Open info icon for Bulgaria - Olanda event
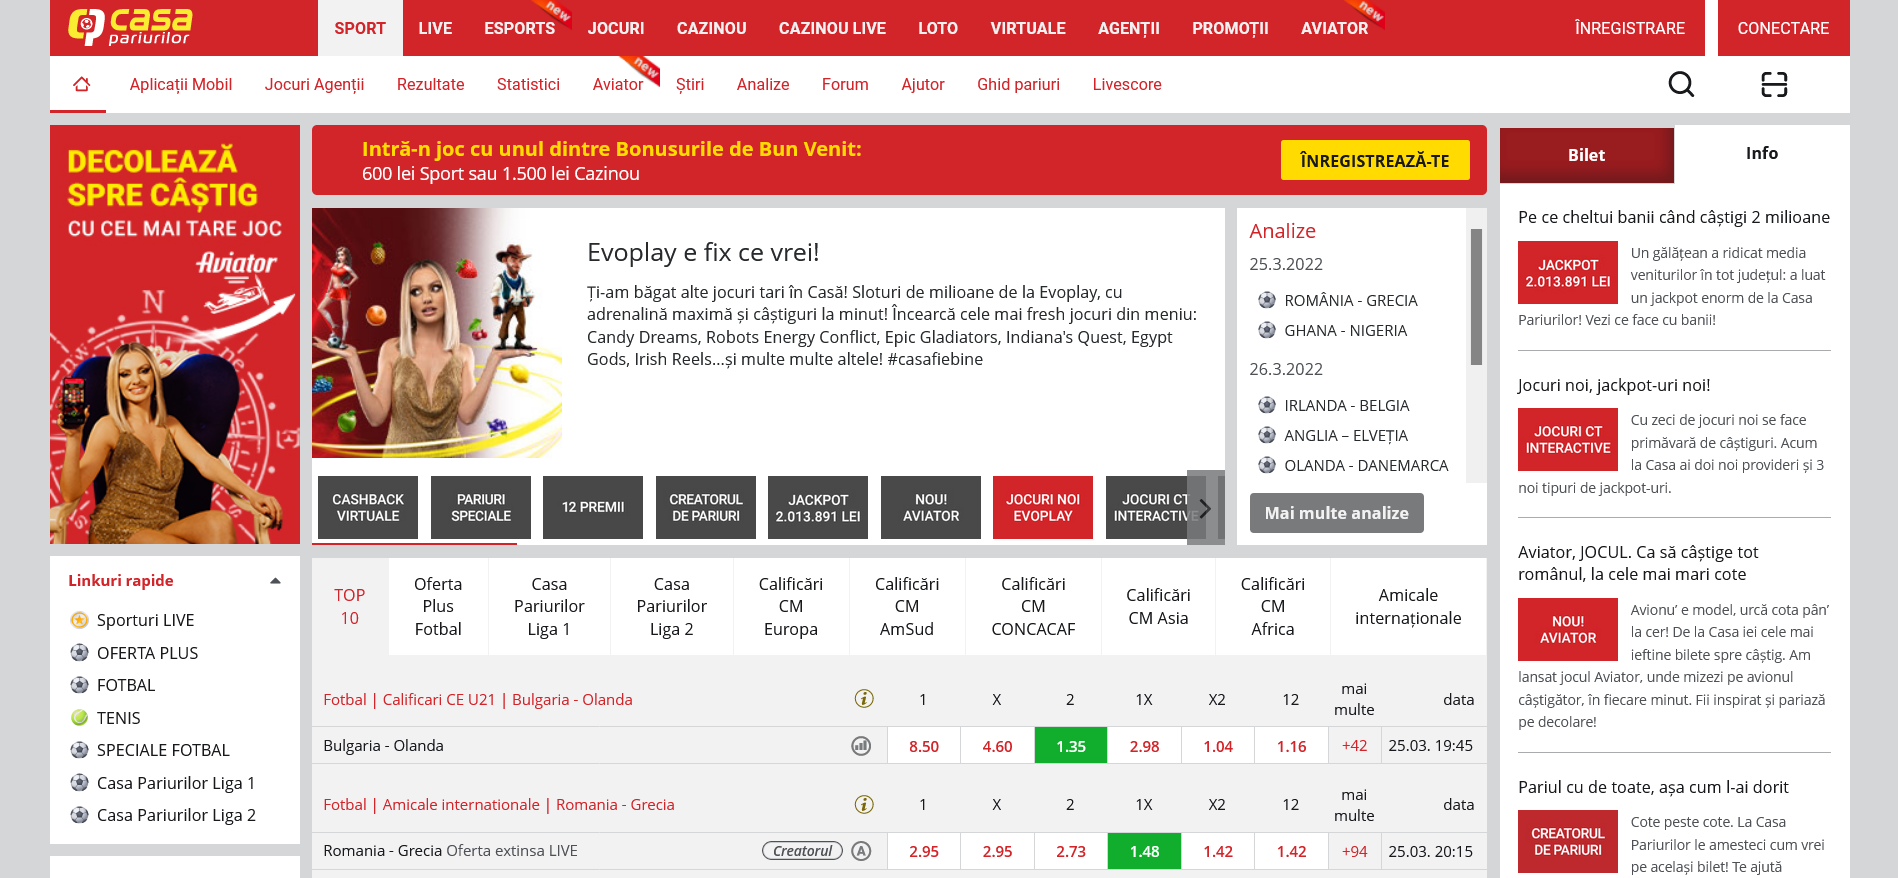The width and height of the screenshot is (1898, 878). pyautogui.click(x=864, y=699)
